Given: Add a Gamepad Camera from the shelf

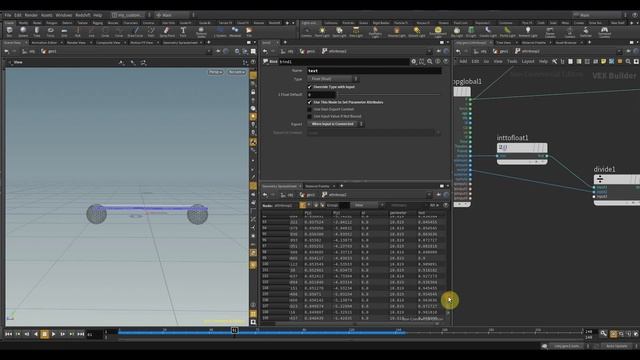Looking at the screenshot, I should click(x=604, y=32).
